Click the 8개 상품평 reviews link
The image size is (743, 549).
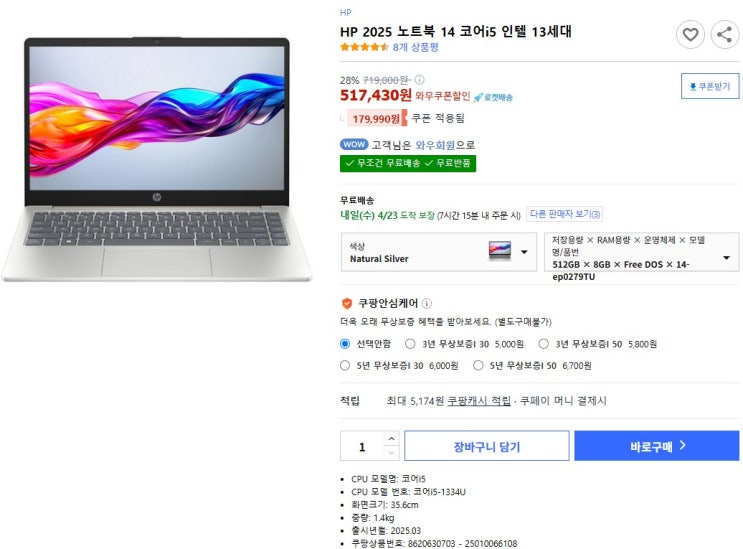416,47
